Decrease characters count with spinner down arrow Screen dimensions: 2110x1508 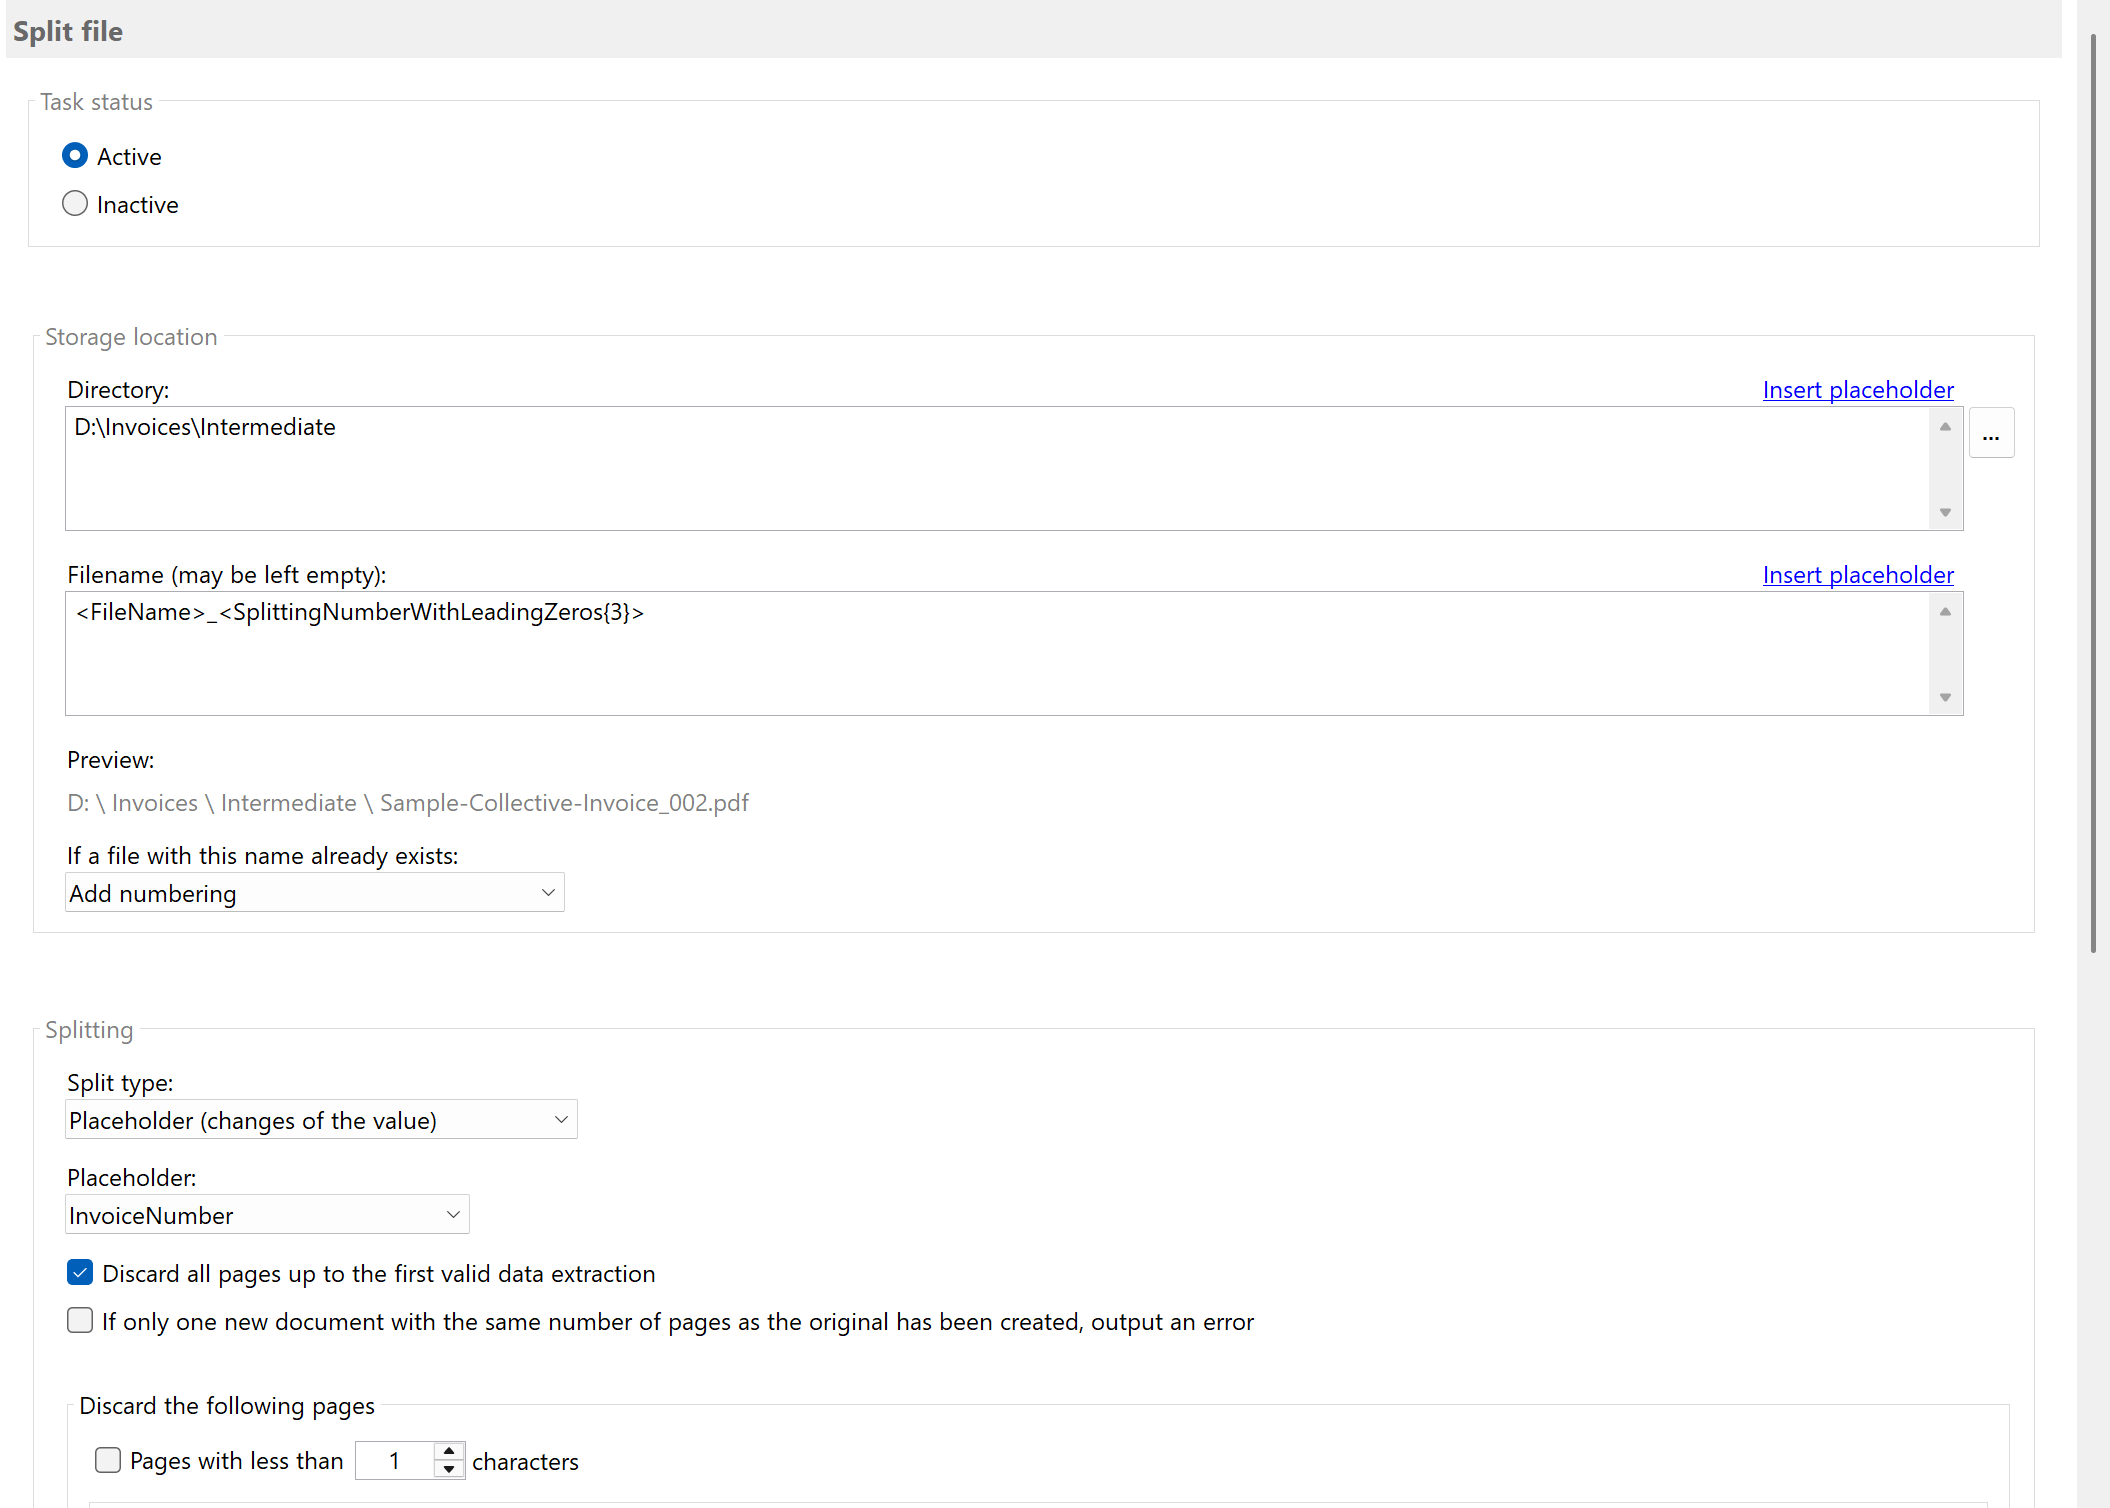(449, 1469)
